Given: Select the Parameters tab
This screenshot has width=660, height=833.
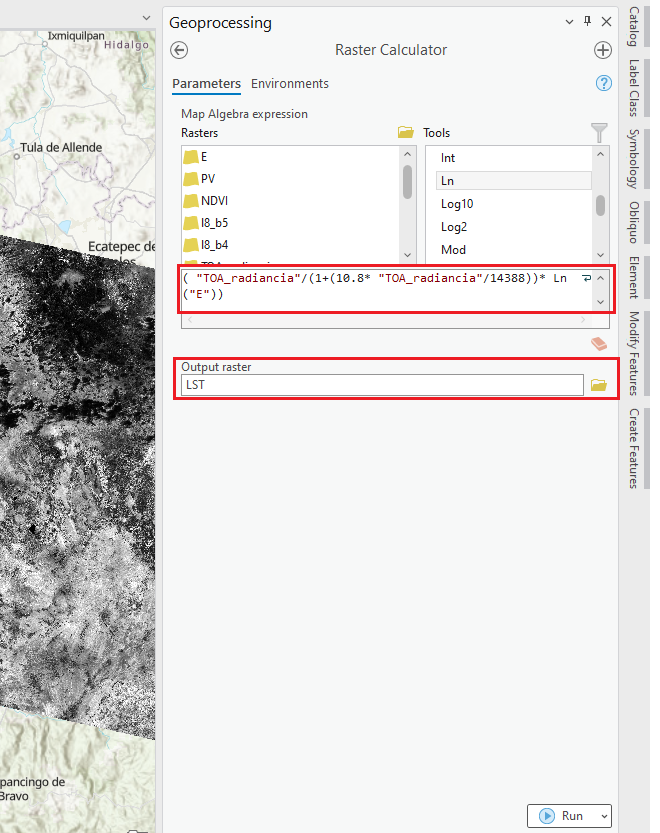Looking at the screenshot, I should (206, 84).
